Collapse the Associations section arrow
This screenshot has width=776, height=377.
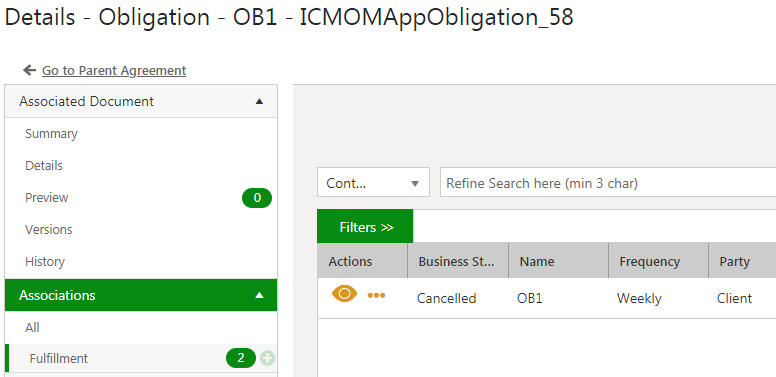259,295
